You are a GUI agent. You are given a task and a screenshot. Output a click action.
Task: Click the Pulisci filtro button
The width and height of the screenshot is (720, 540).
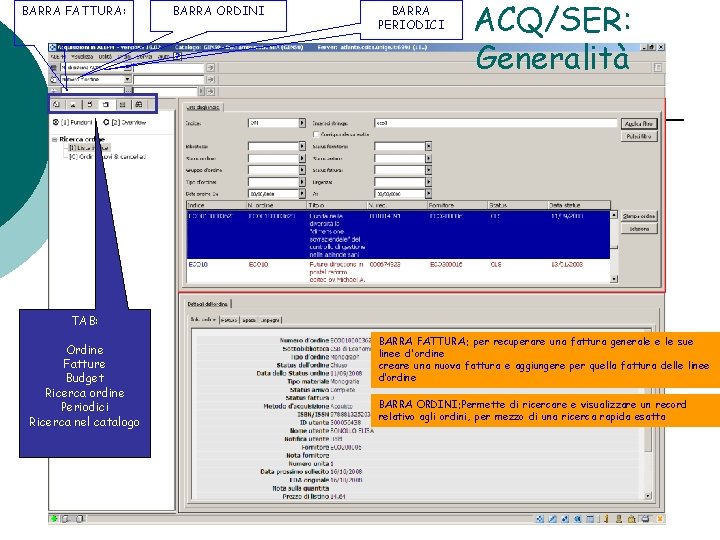(x=639, y=136)
